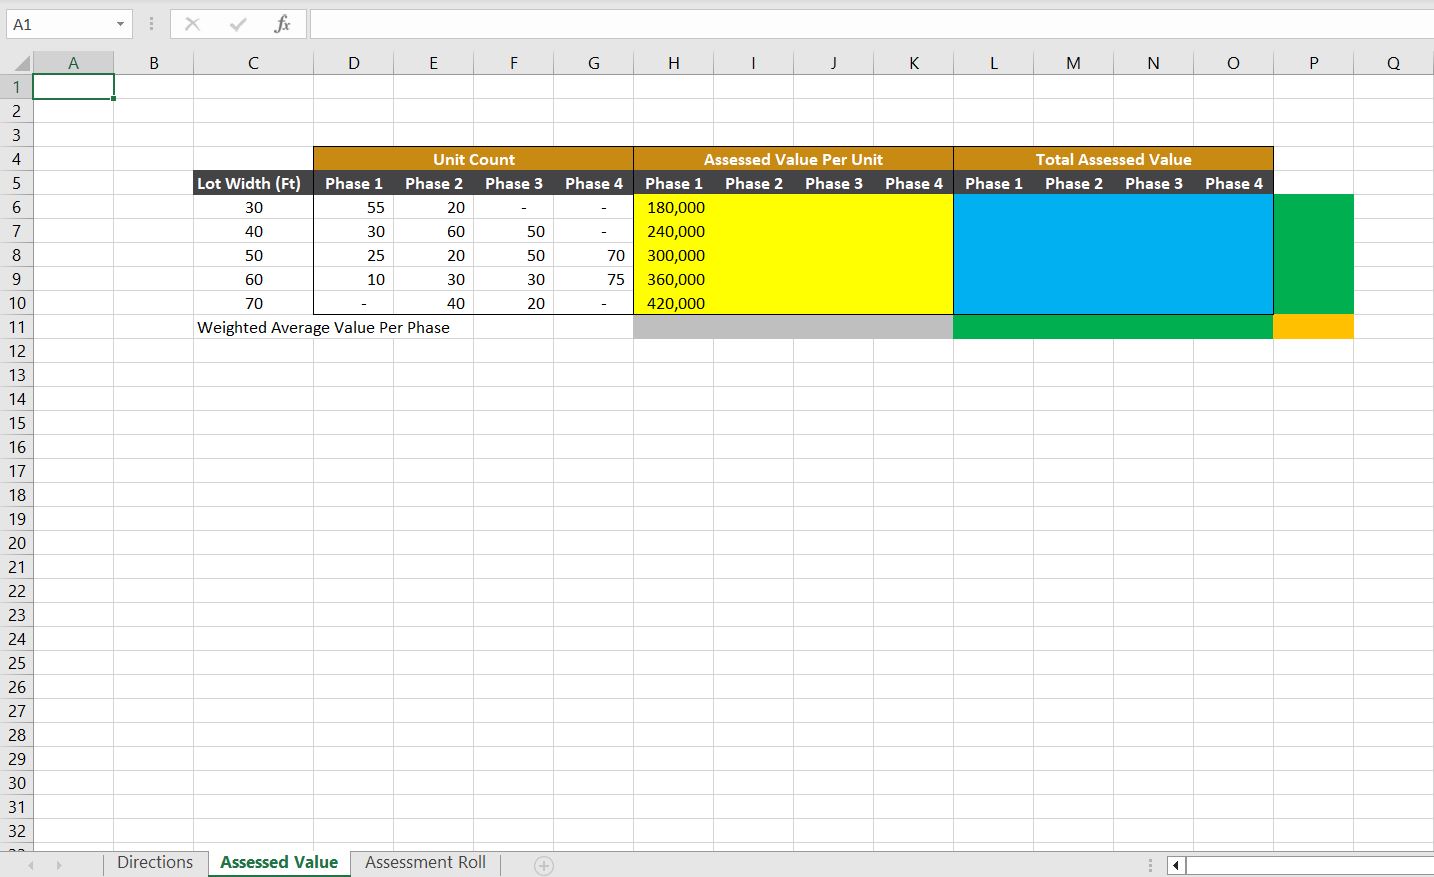Click Phase 2 under Assessed Value Per Unit

click(753, 183)
